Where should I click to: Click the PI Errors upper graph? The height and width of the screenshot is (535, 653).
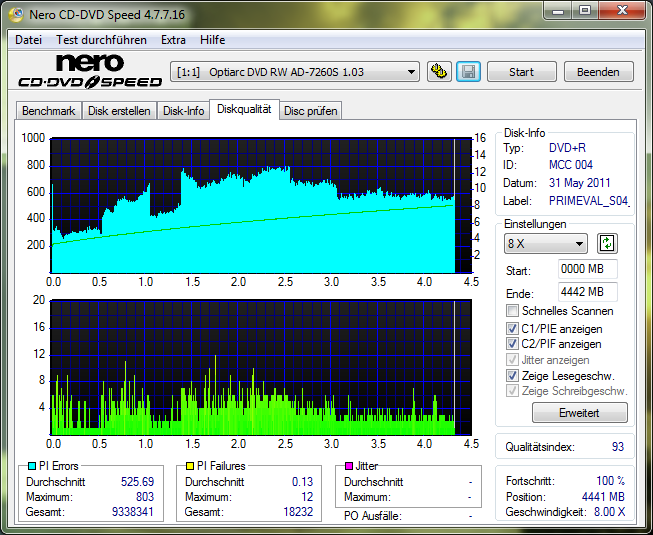tap(261, 206)
